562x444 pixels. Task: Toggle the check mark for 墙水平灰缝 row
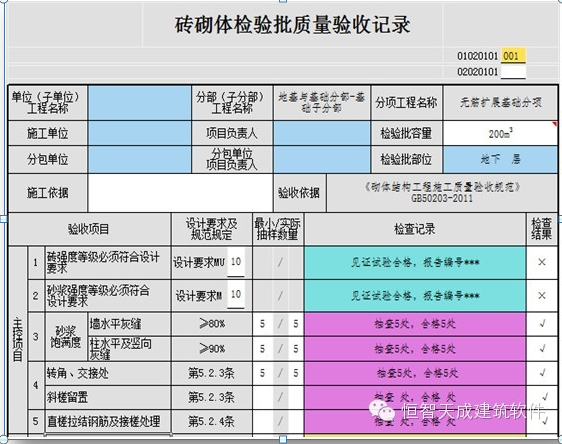point(542,324)
